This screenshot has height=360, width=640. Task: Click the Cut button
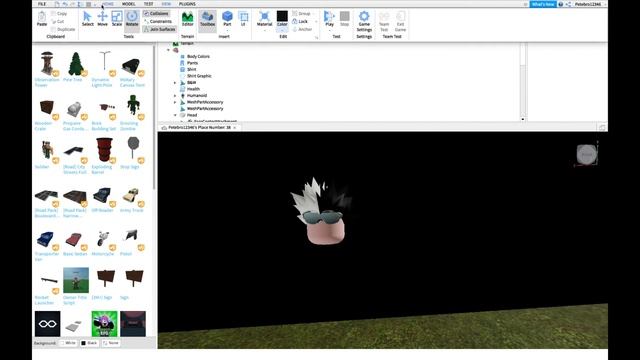[58, 21]
